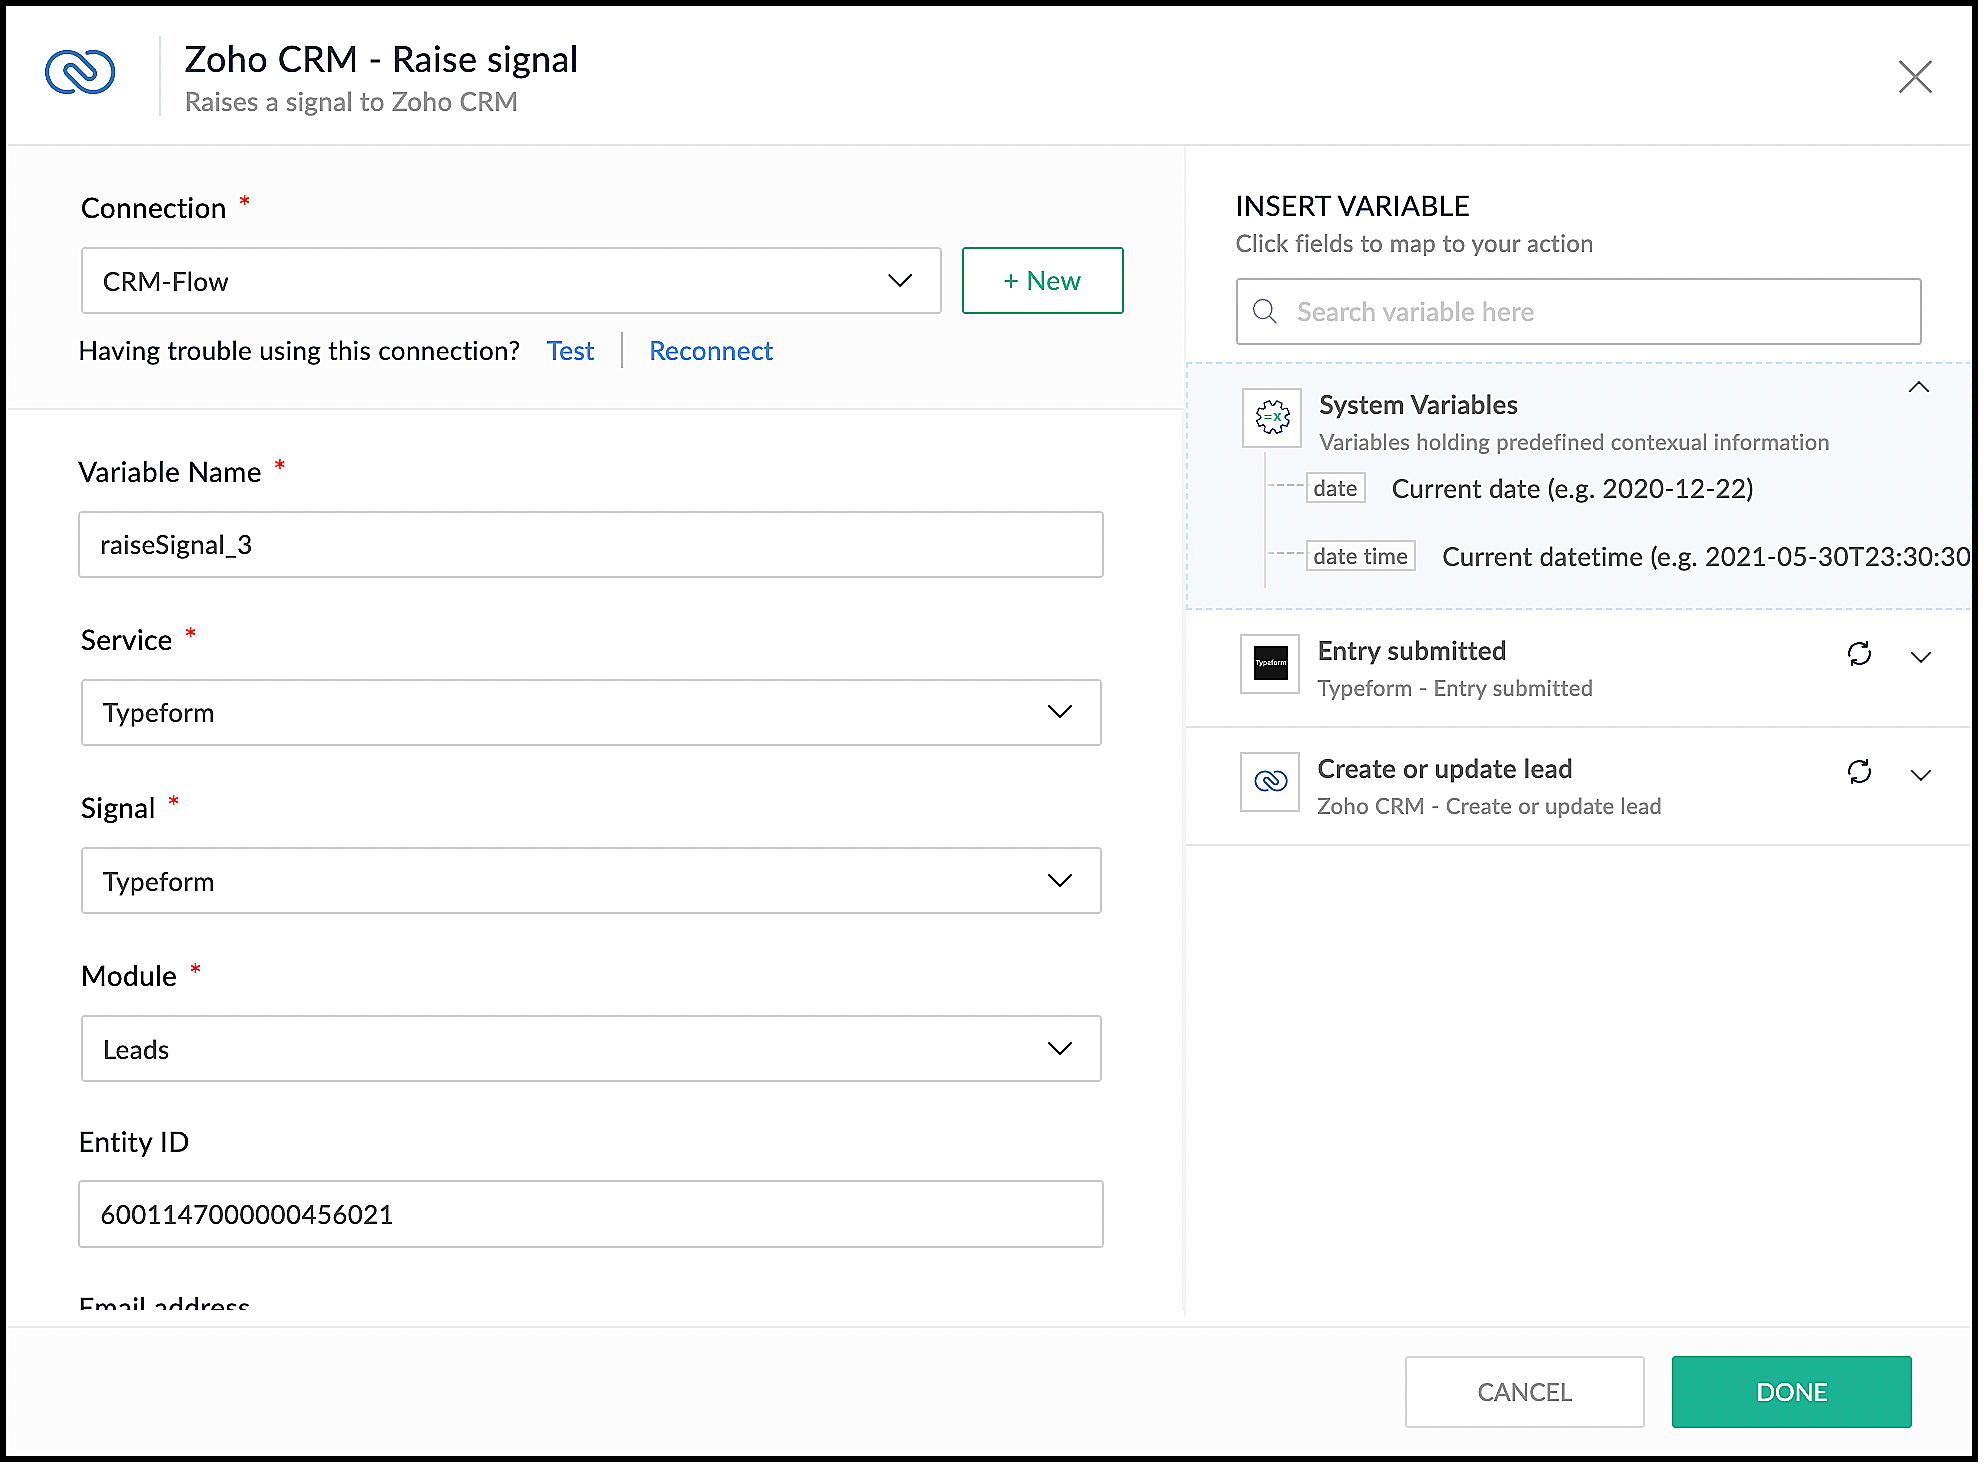The image size is (1984, 1468).
Task: Click the Test connection link
Action: 570,351
